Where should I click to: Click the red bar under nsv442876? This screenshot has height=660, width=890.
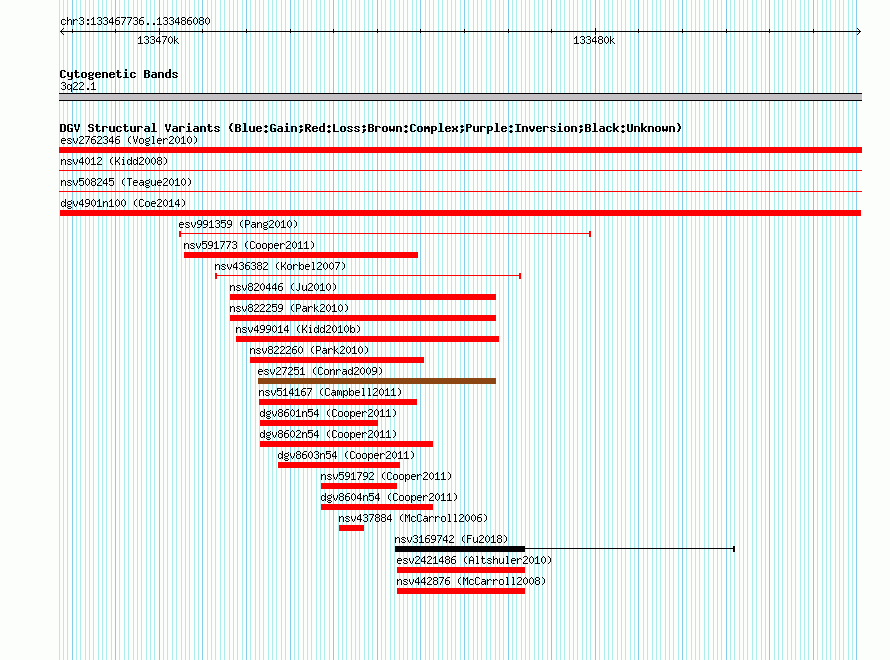(x=461, y=591)
